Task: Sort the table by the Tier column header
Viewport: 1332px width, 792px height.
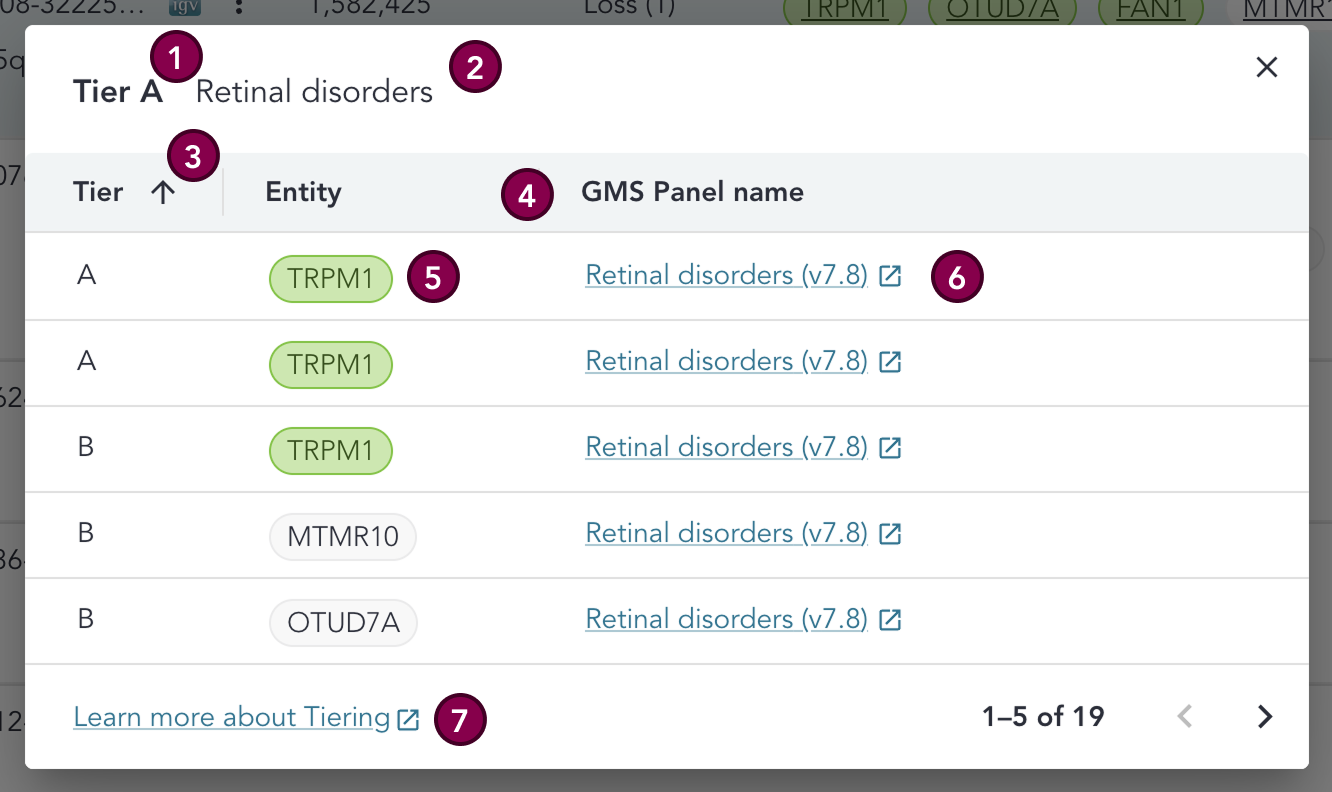Action: point(98,192)
